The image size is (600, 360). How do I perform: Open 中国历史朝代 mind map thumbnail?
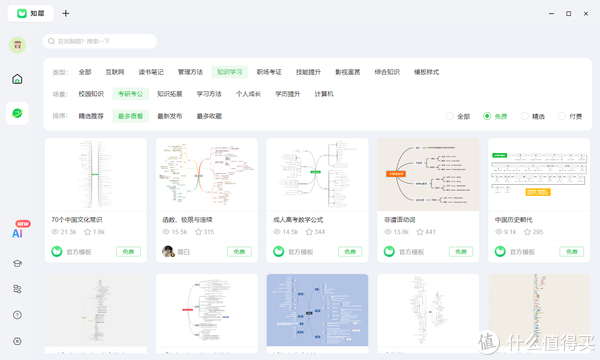[539, 174]
